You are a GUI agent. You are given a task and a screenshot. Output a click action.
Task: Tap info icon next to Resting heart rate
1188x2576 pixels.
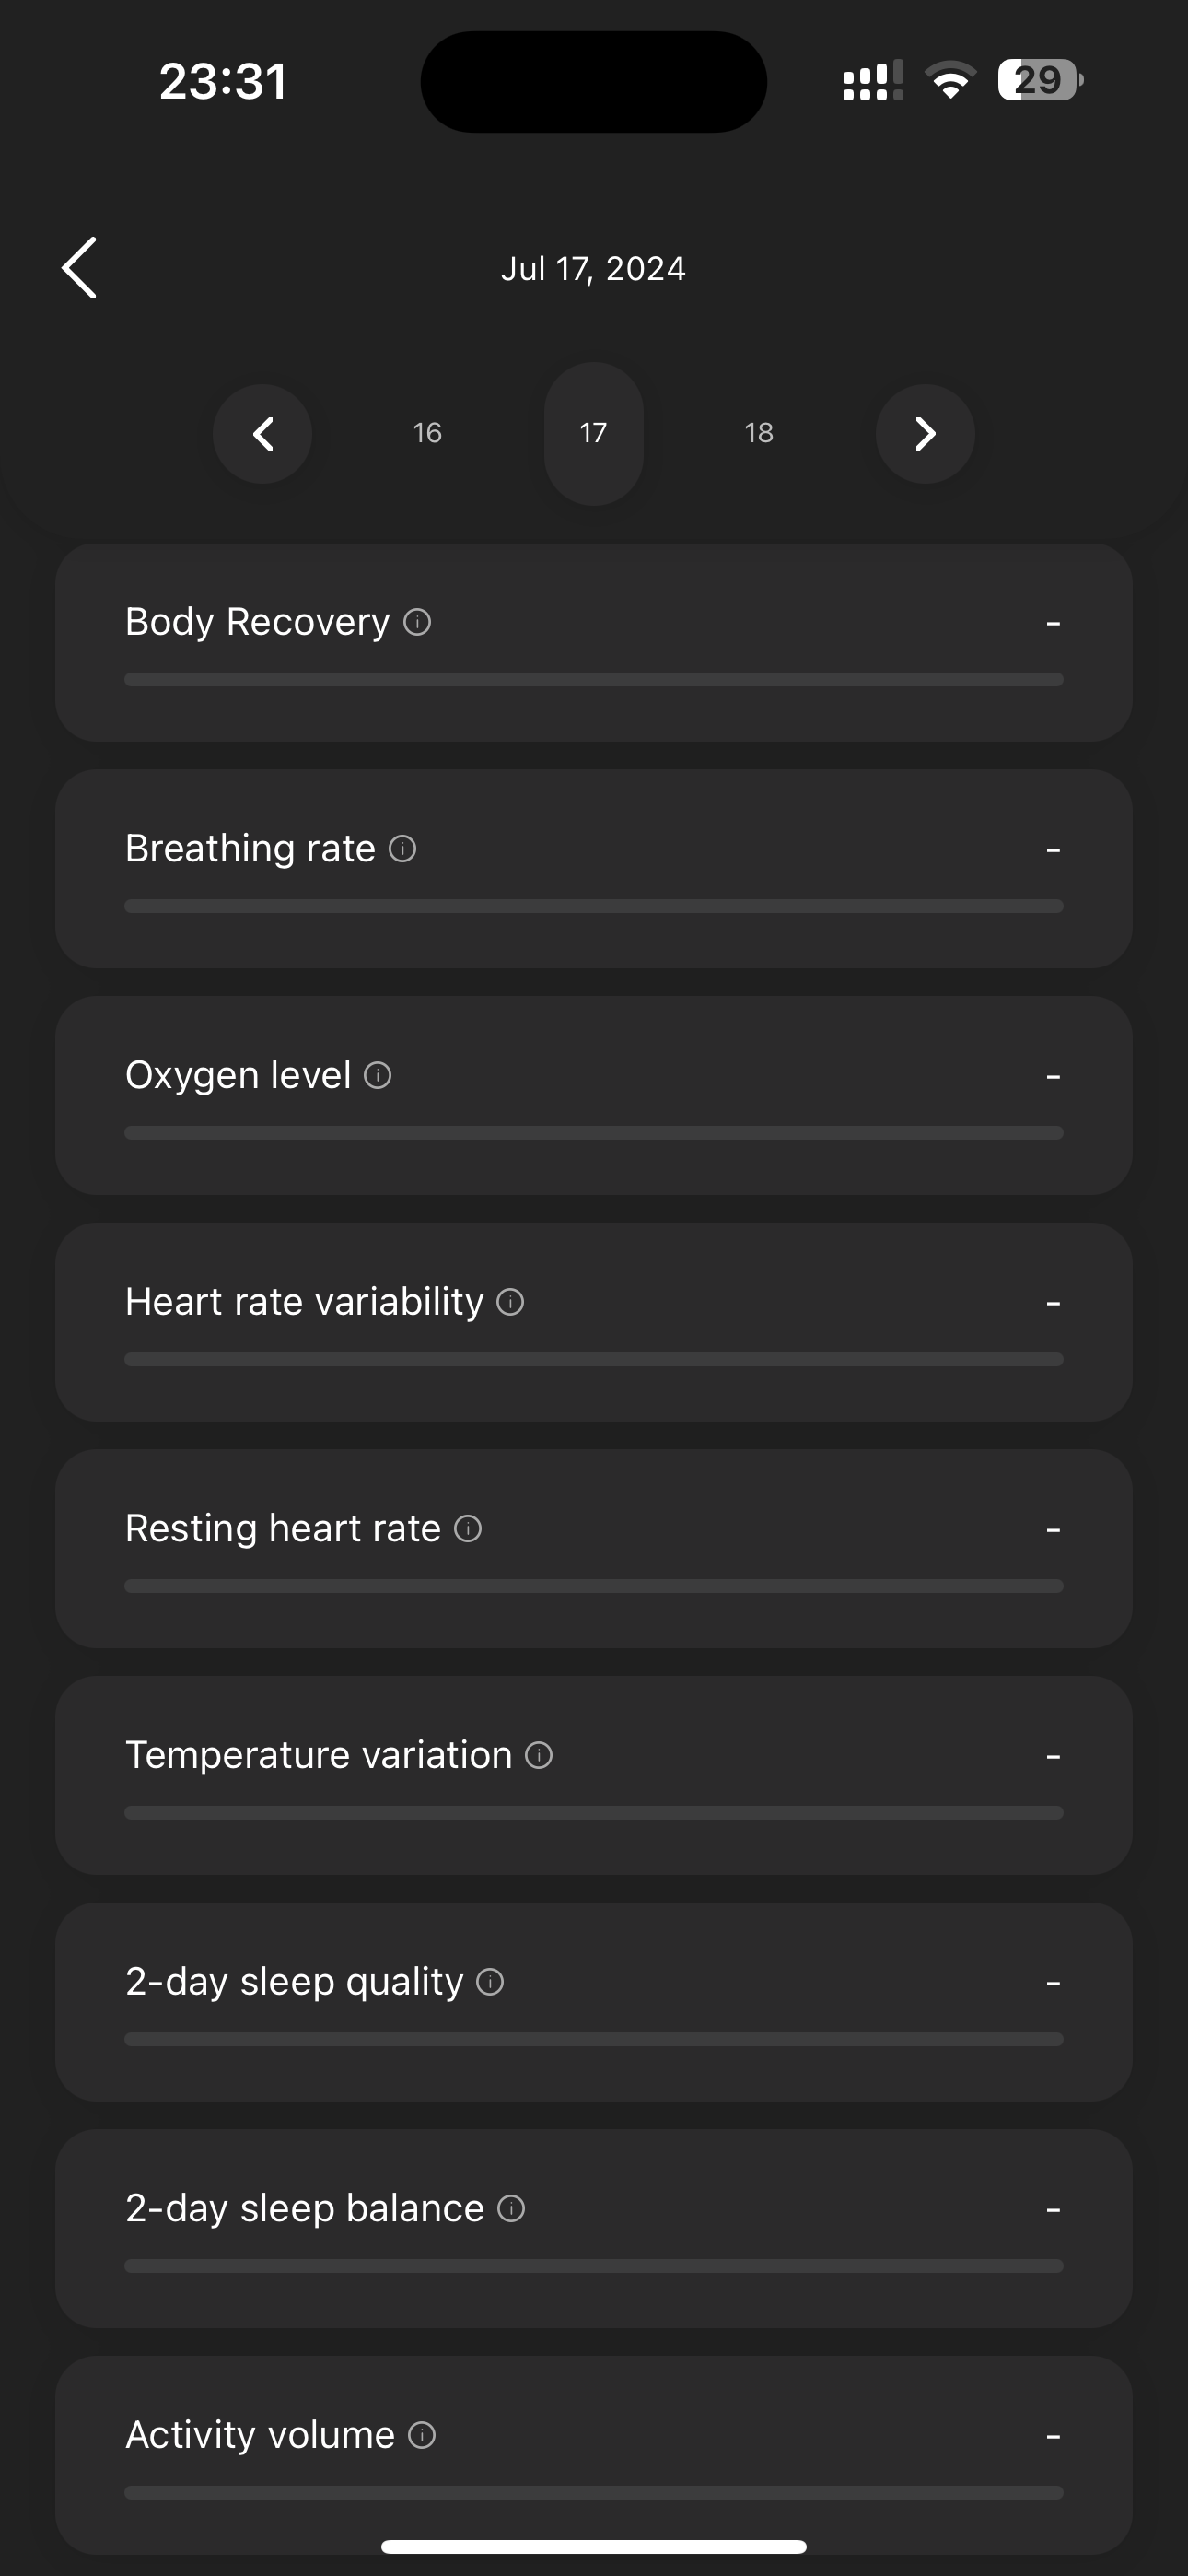468,1529
